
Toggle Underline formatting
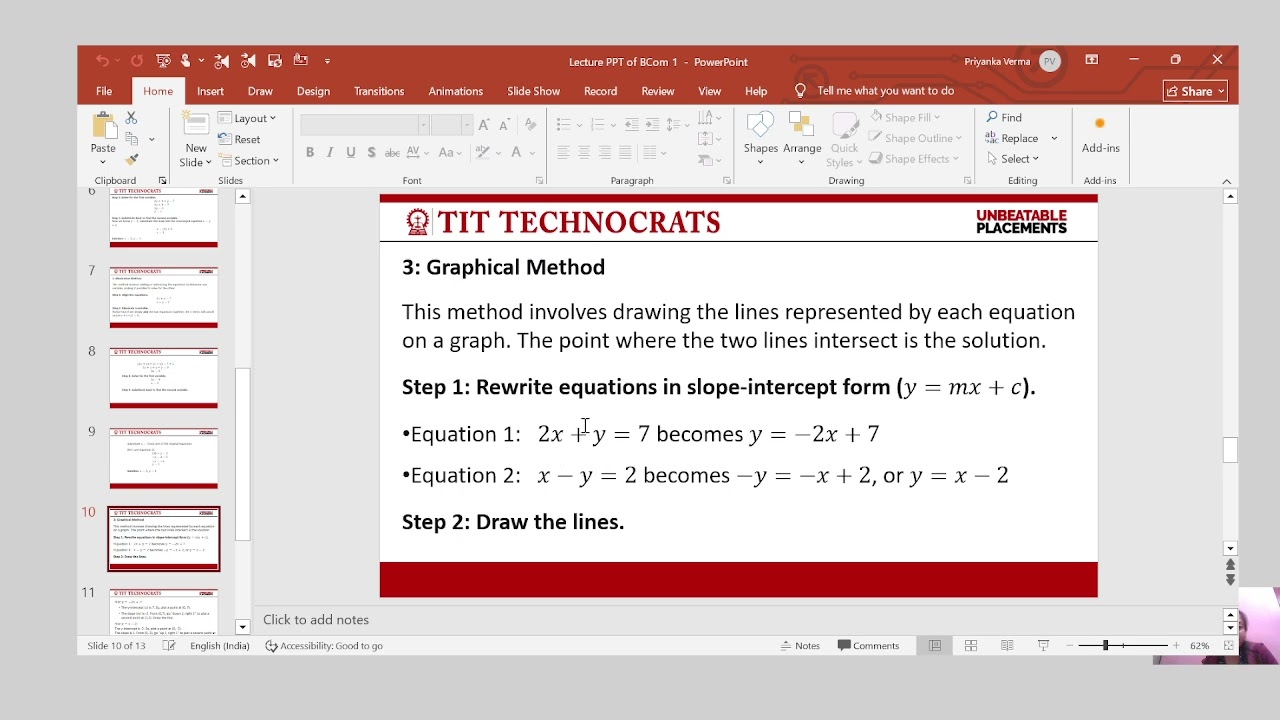pyautogui.click(x=350, y=152)
